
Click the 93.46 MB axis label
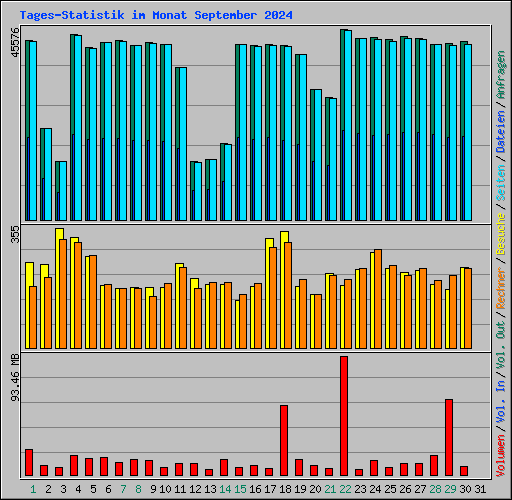coord(15,378)
